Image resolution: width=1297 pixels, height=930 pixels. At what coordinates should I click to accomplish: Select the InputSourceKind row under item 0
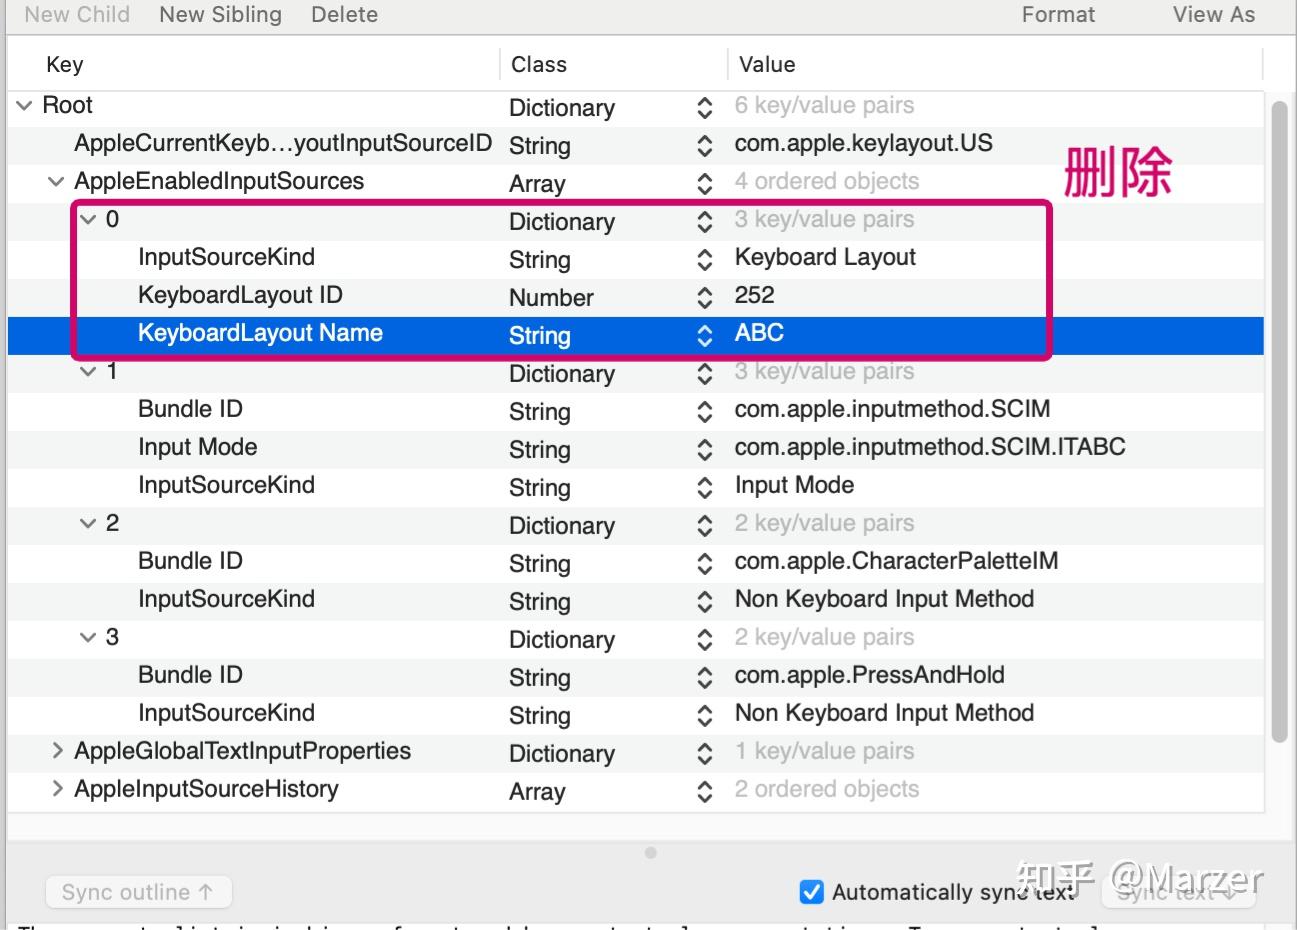[x=226, y=257]
